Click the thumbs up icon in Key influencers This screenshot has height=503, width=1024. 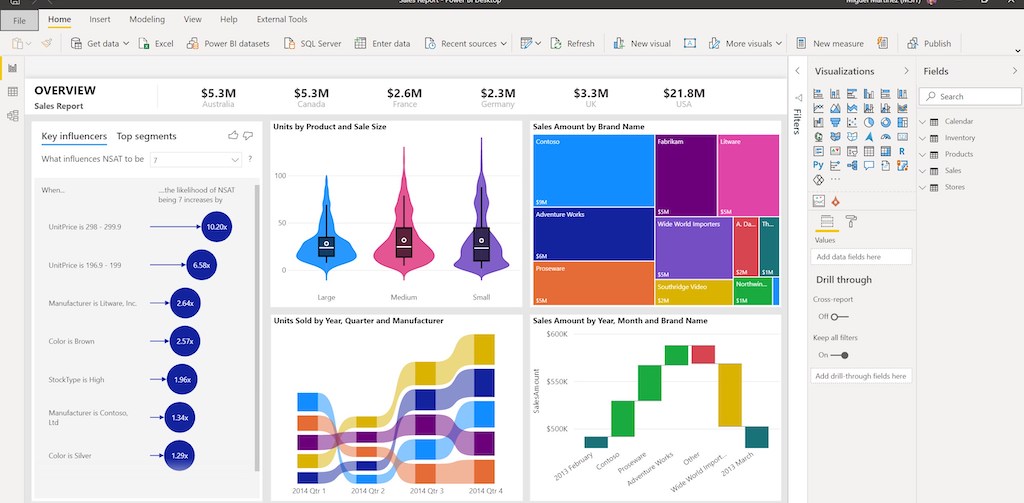pyautogui.click(x=233, y=135)
